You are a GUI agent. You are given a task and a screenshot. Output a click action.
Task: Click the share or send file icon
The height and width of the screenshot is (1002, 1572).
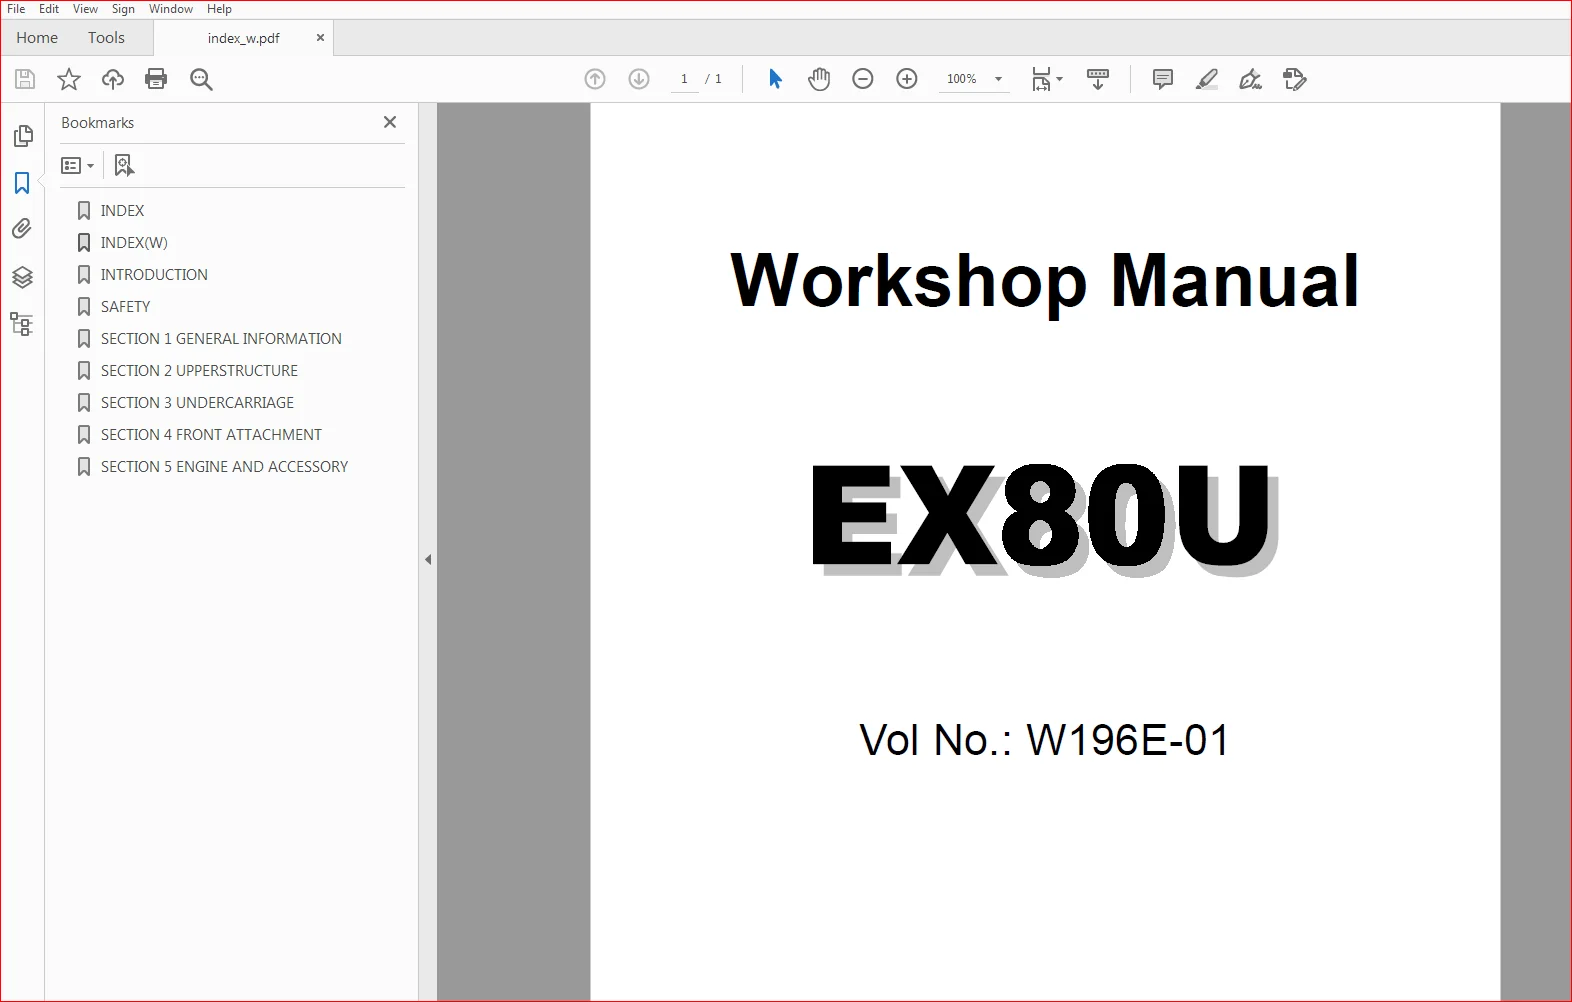tap(1295, 79)
